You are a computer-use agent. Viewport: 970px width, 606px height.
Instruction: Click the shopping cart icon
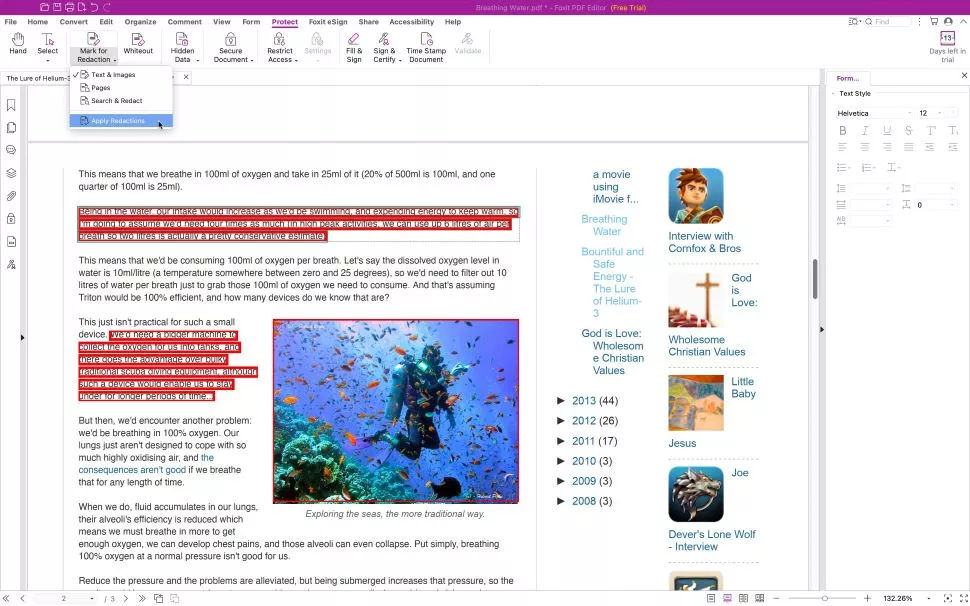934,22
